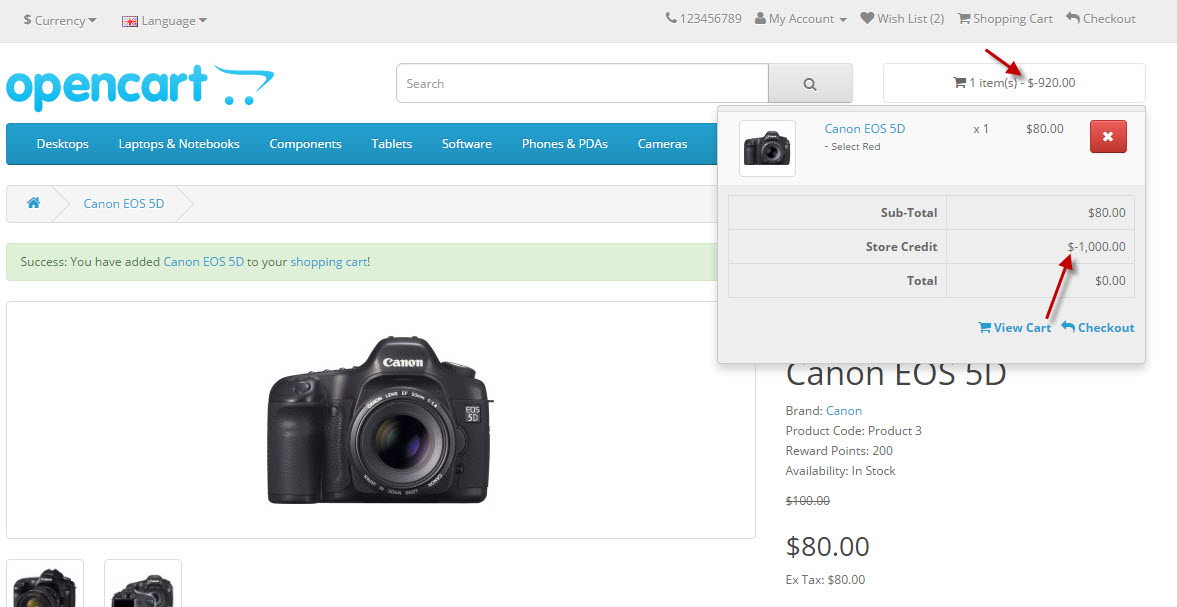Select the second small camera thumbnail
Viewport: 1177px width, 607px height.
pyautogui.click(x=143, y=584)
